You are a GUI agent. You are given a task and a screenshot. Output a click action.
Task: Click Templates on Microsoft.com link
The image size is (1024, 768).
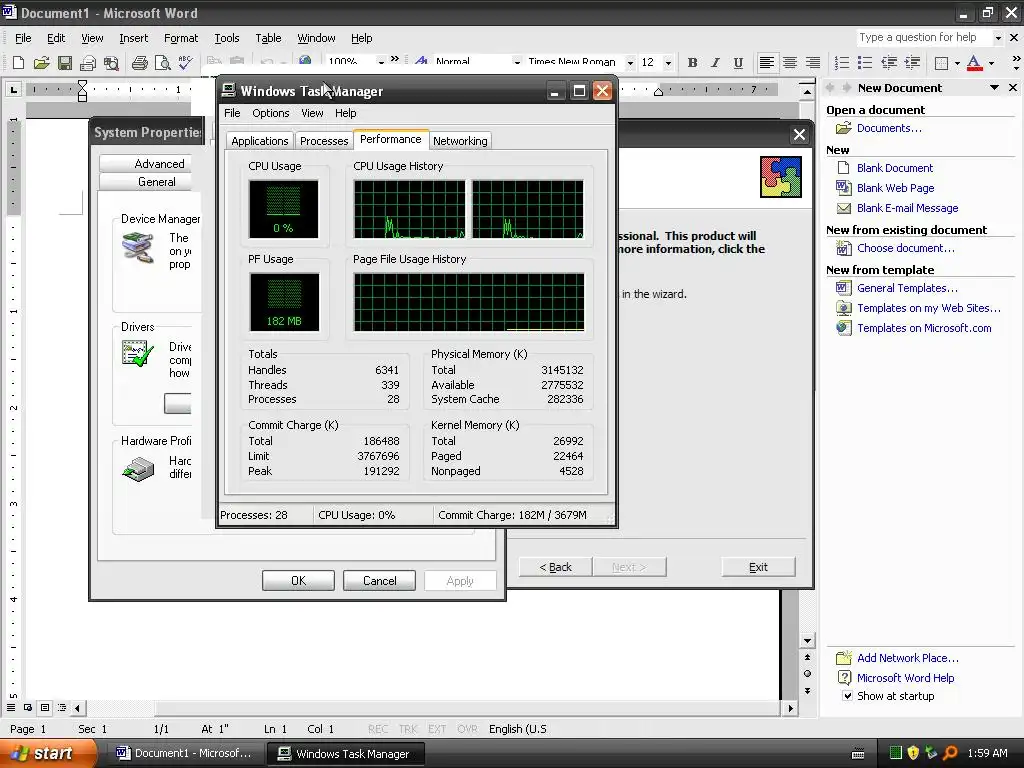point(924,328)
